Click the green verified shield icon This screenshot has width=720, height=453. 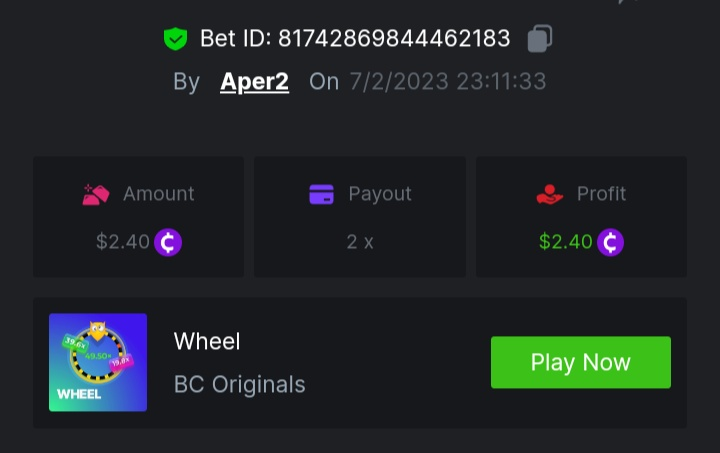176,39
